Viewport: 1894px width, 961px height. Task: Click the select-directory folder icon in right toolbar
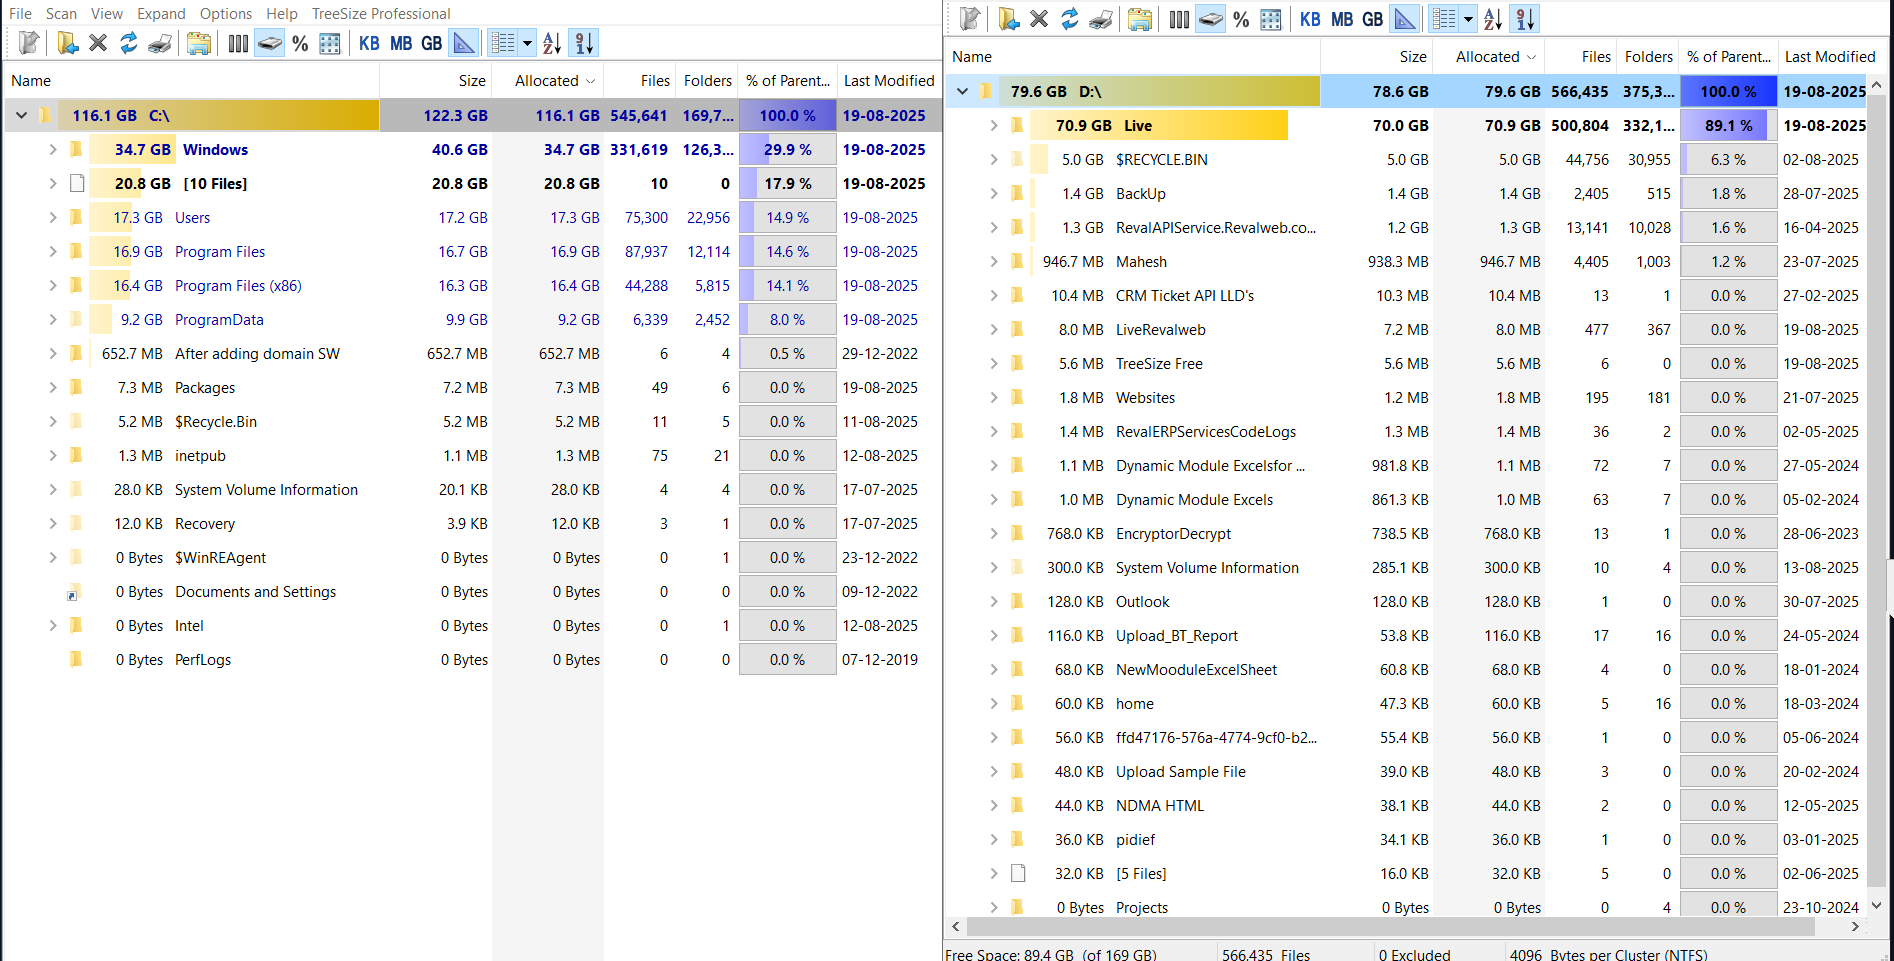tap(1008, 19)
